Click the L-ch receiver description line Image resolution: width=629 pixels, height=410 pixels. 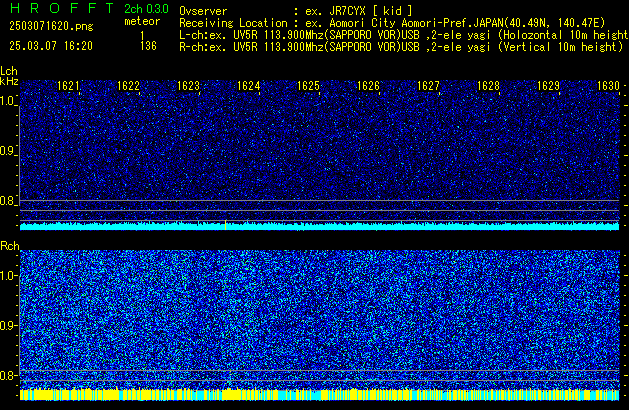(404, 35)
